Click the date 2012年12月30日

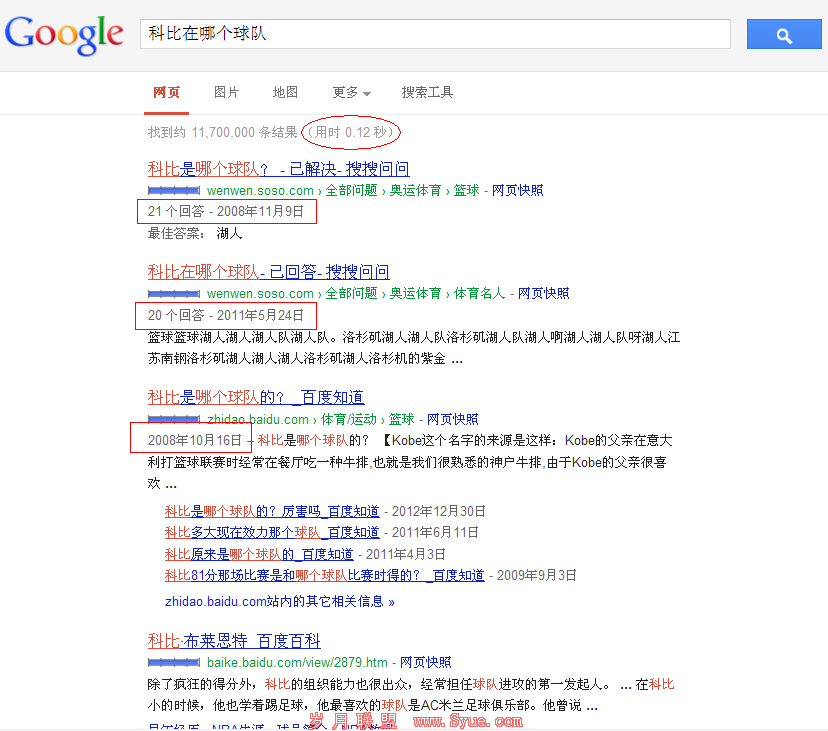438,511
